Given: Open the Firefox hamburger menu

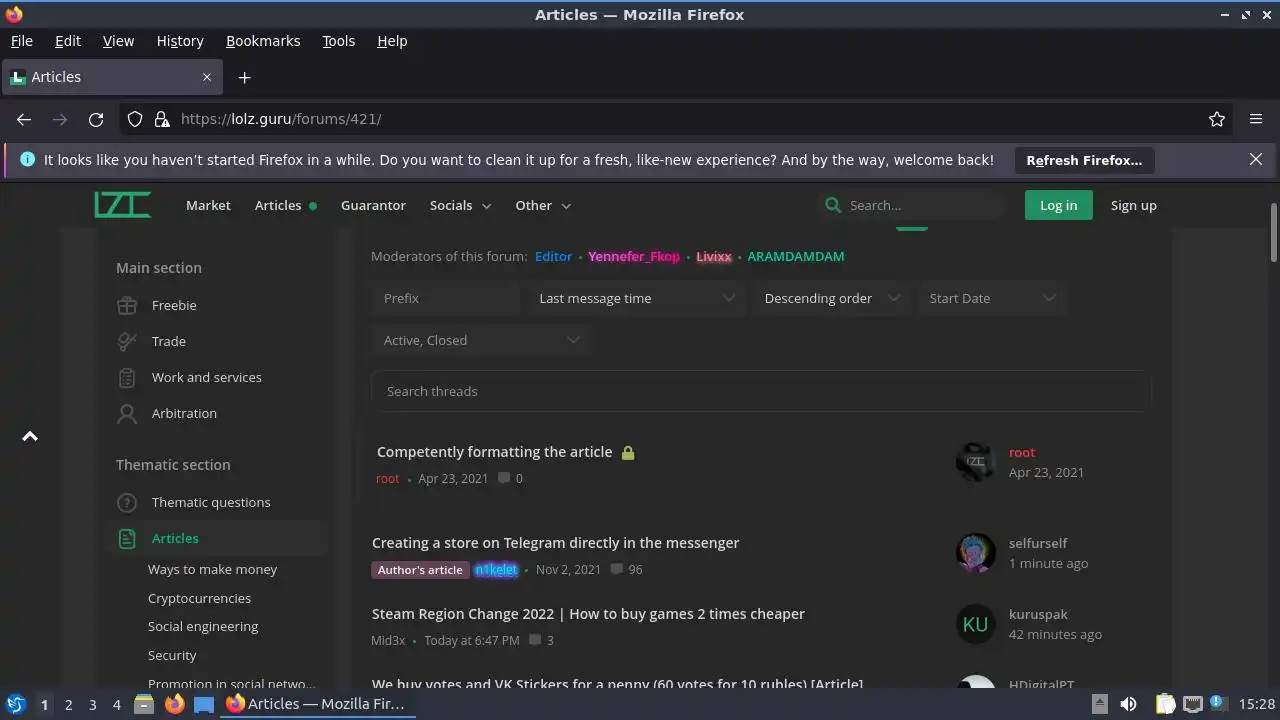Looking at the screenshot, I should pyautogui.click(x=1256, y=119).
